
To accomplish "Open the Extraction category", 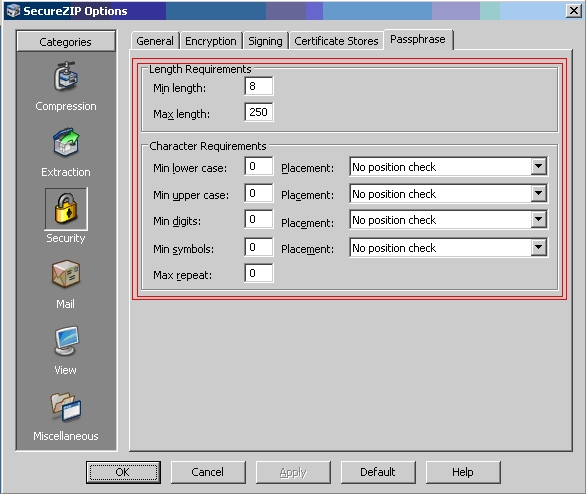I will coord(66,152).
